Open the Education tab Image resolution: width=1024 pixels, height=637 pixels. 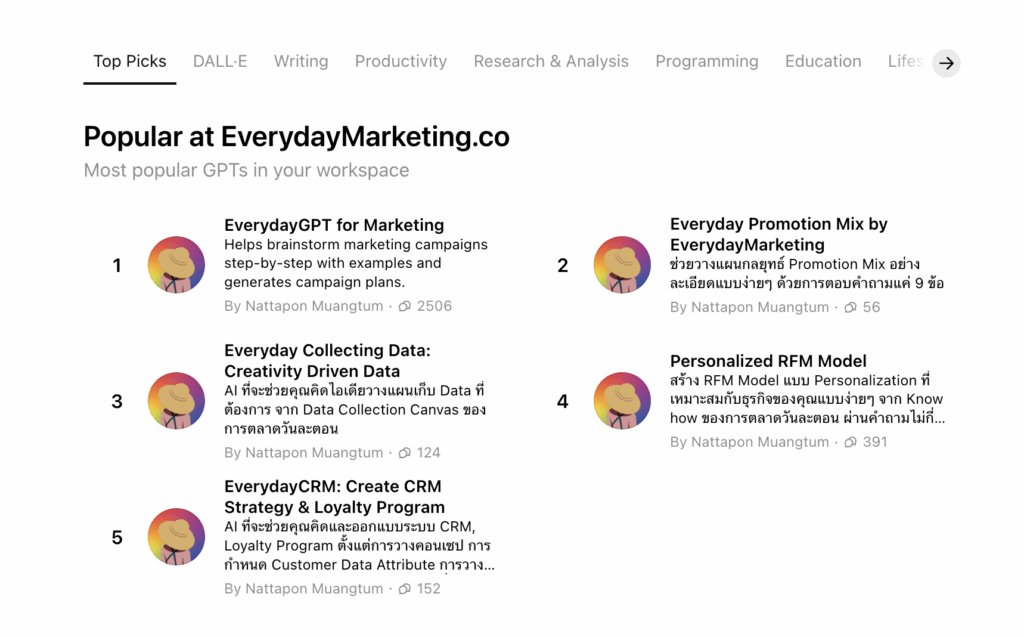(x=823, y=61)
